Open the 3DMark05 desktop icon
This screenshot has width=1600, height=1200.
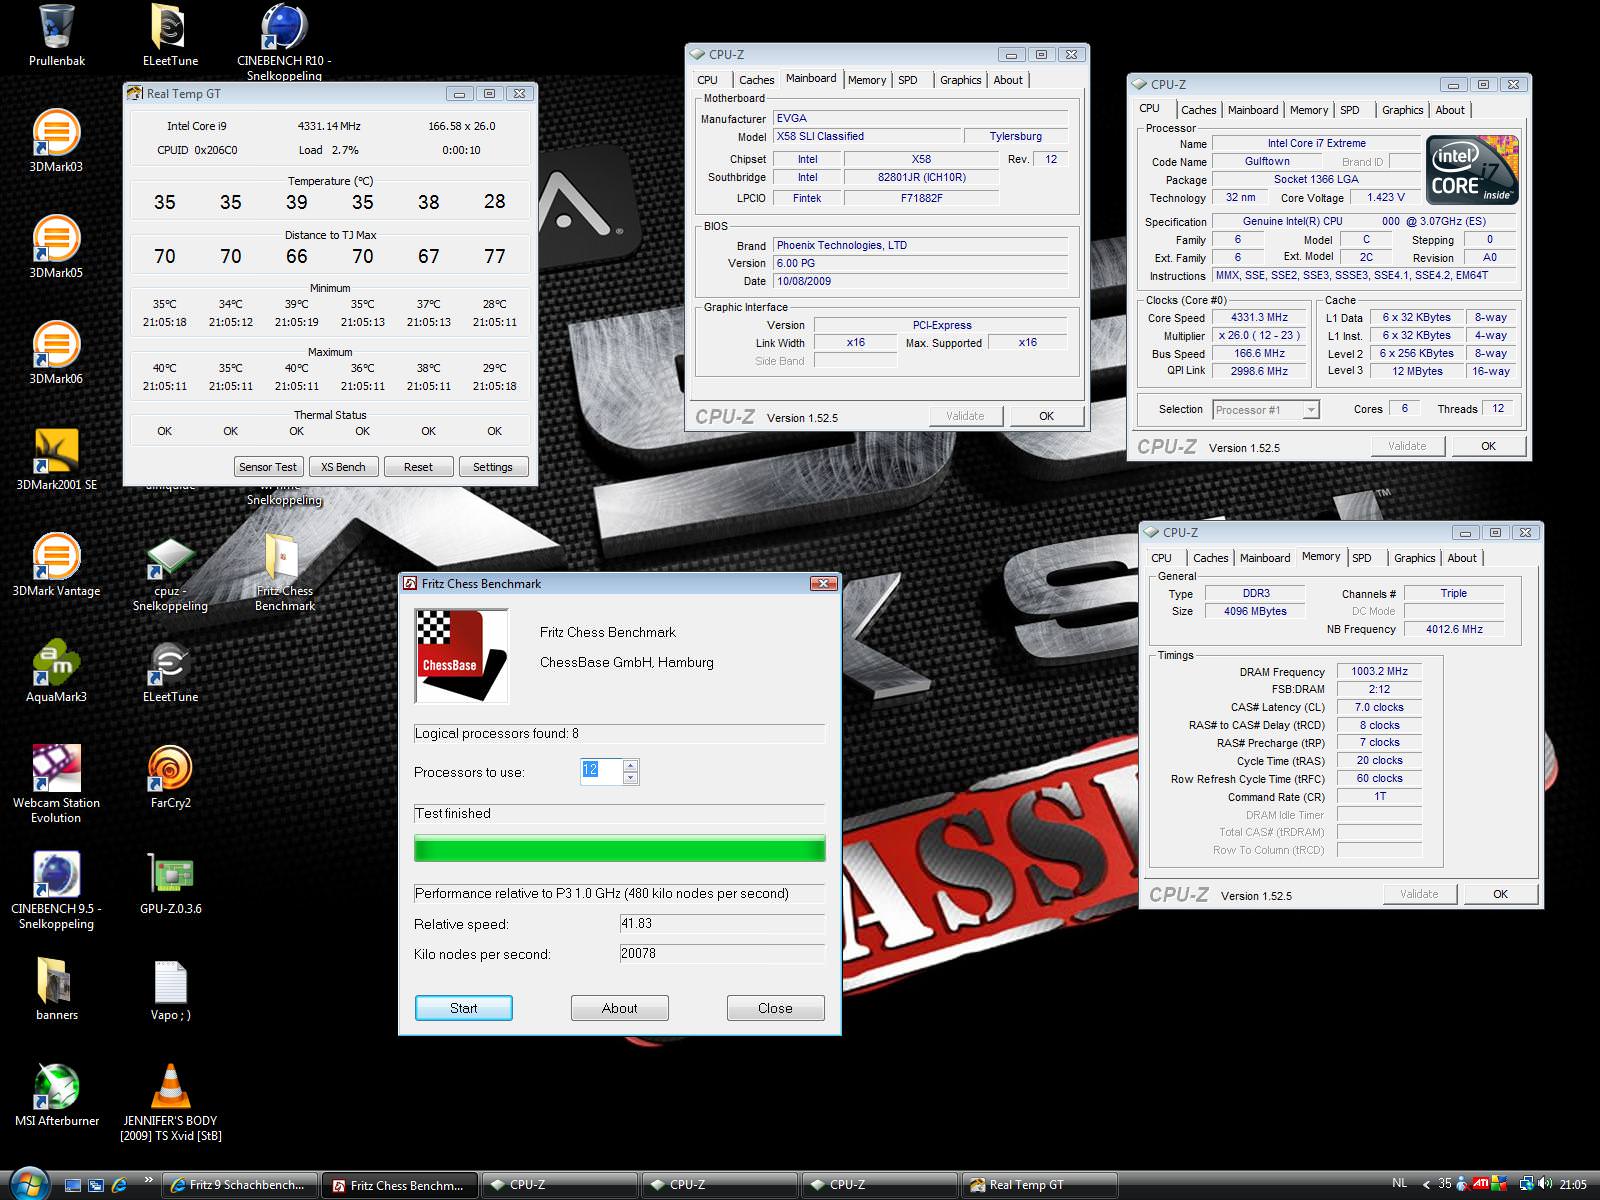(x=56, y=238)
